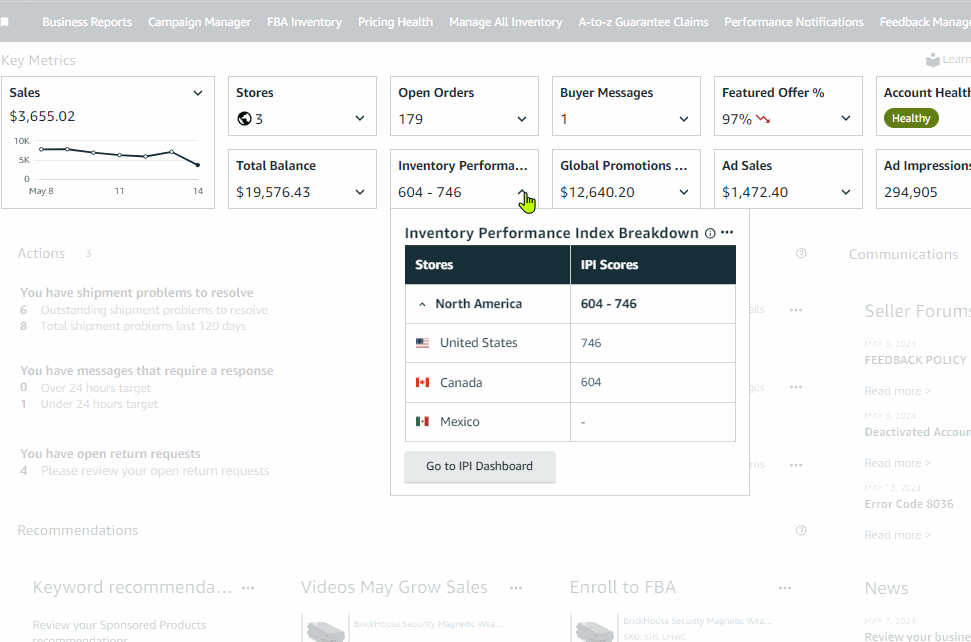
Task: Expand the Stores card dropdown
Action: [x=360, y=118]
